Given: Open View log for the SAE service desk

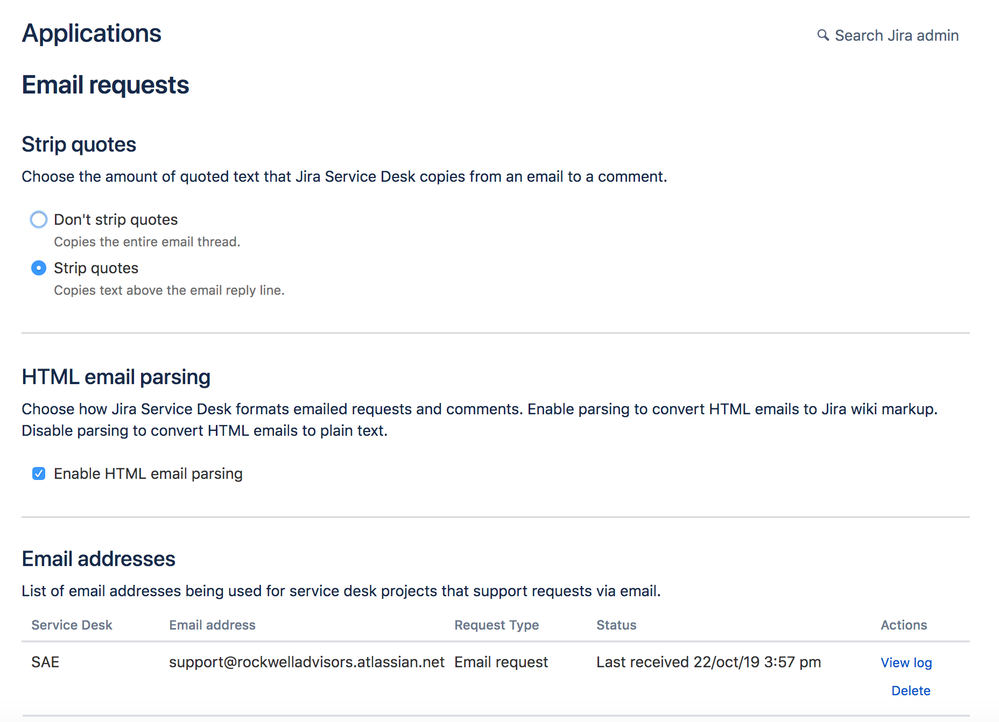Looking at the screenshot, I should (906, 663).
